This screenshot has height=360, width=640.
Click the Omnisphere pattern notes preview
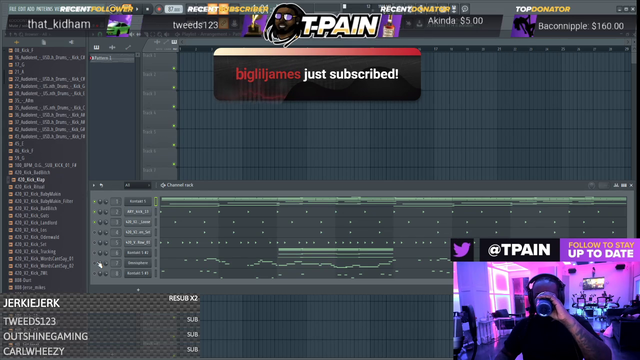pyautogui.click(x=305, y=263)
